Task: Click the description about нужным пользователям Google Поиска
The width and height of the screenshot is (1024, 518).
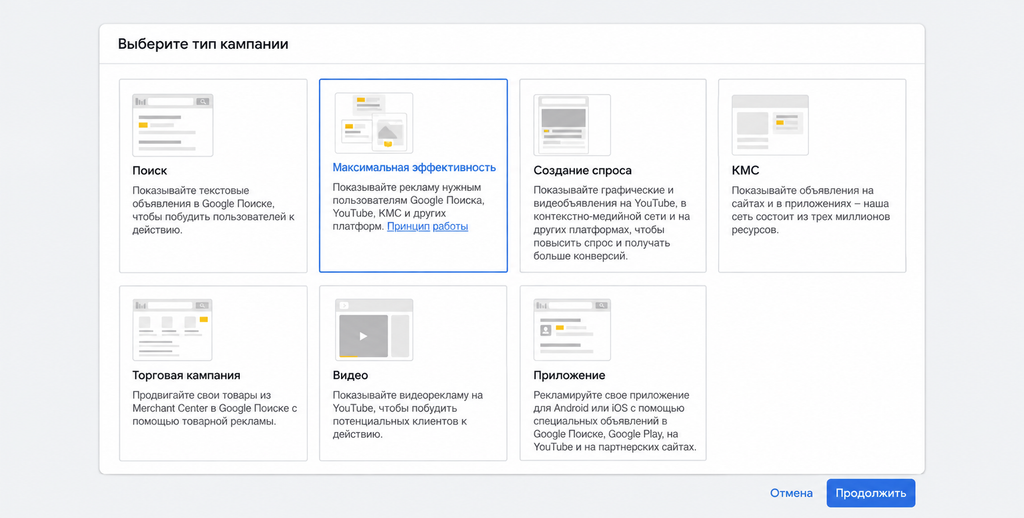Action: 409,208
